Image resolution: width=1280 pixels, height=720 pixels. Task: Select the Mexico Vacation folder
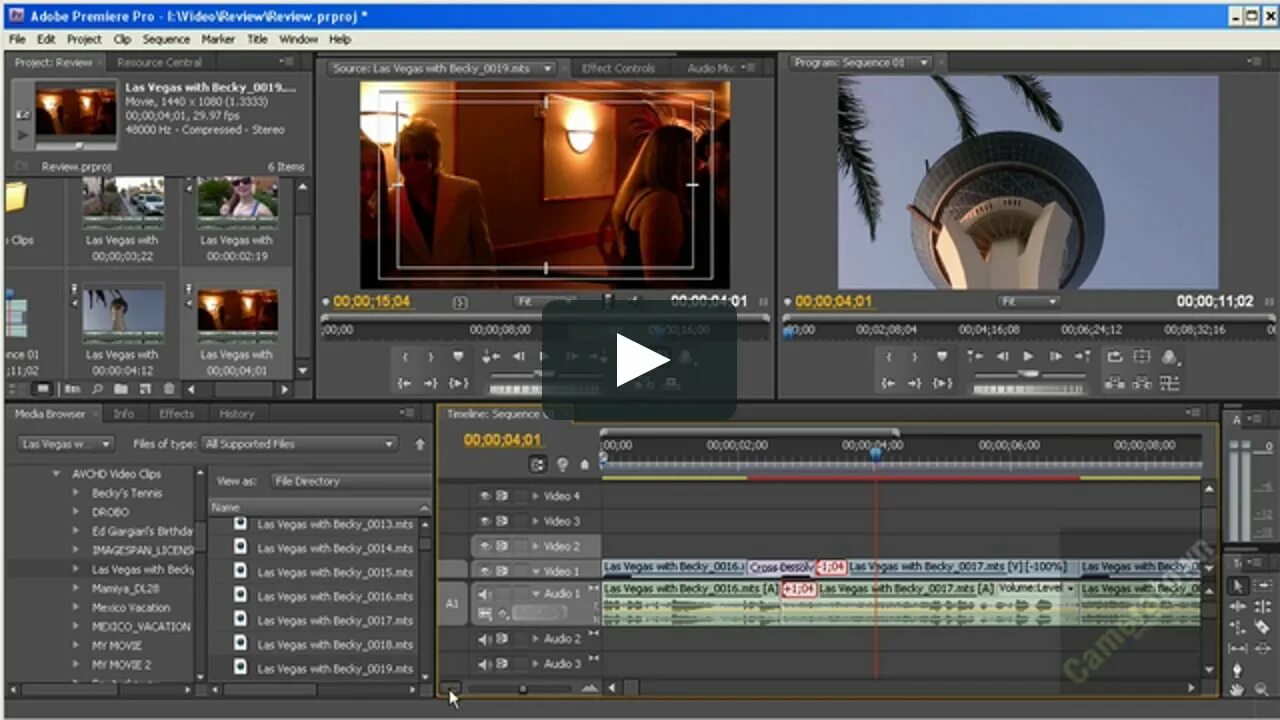coord(131,607)
